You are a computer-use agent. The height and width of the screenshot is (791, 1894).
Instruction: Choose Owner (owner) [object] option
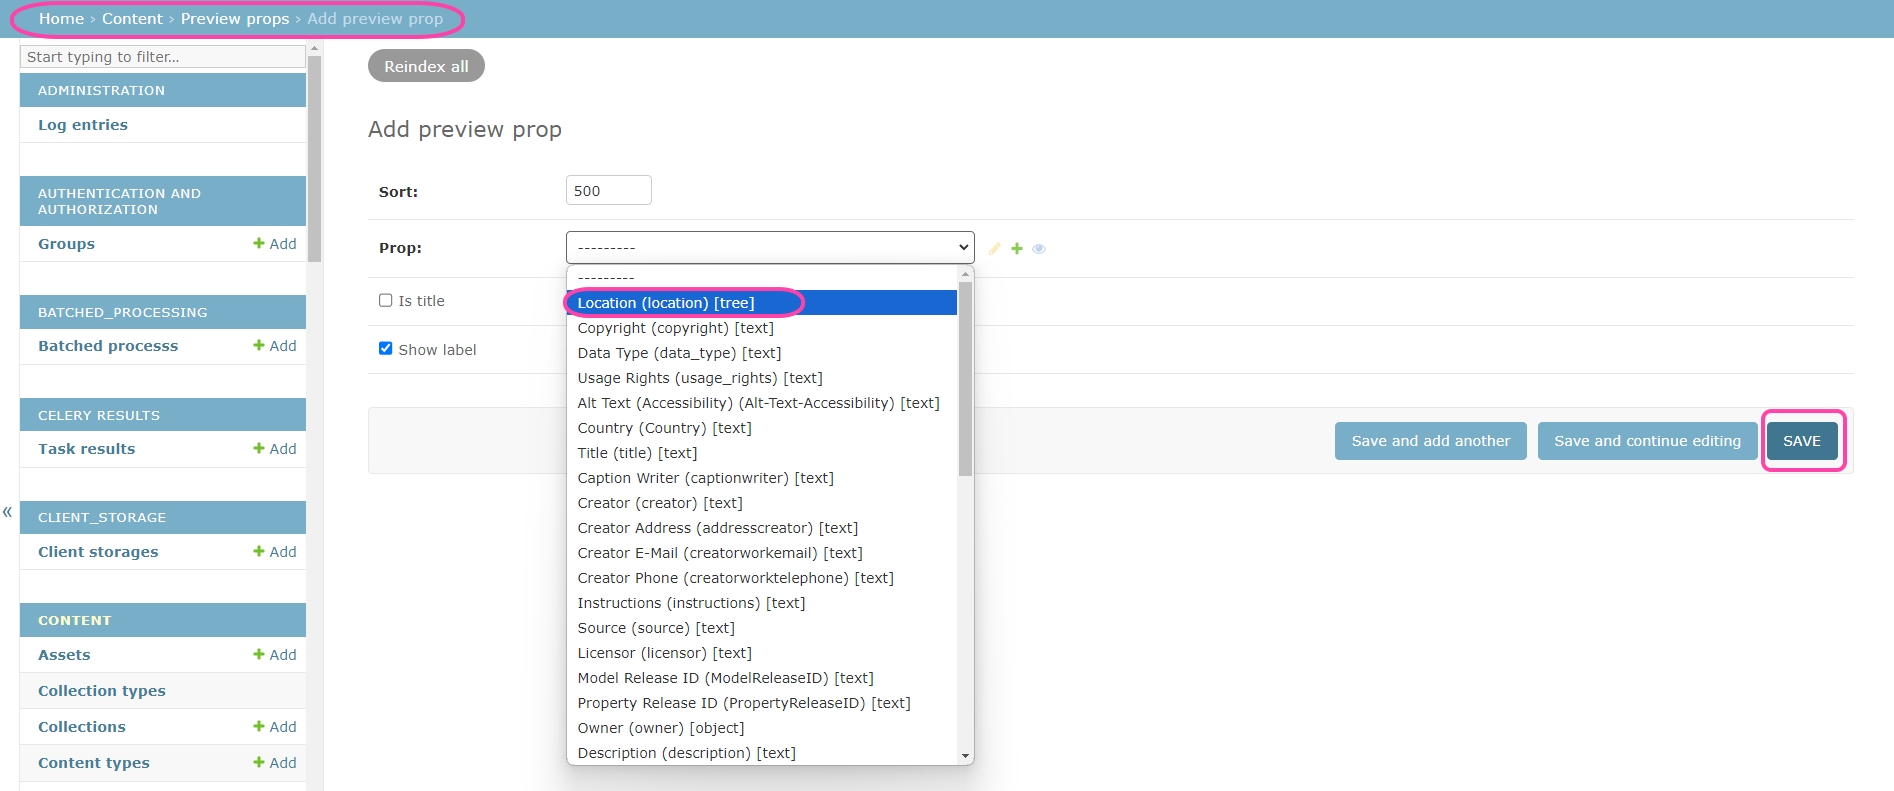click(x=762, y=728)
